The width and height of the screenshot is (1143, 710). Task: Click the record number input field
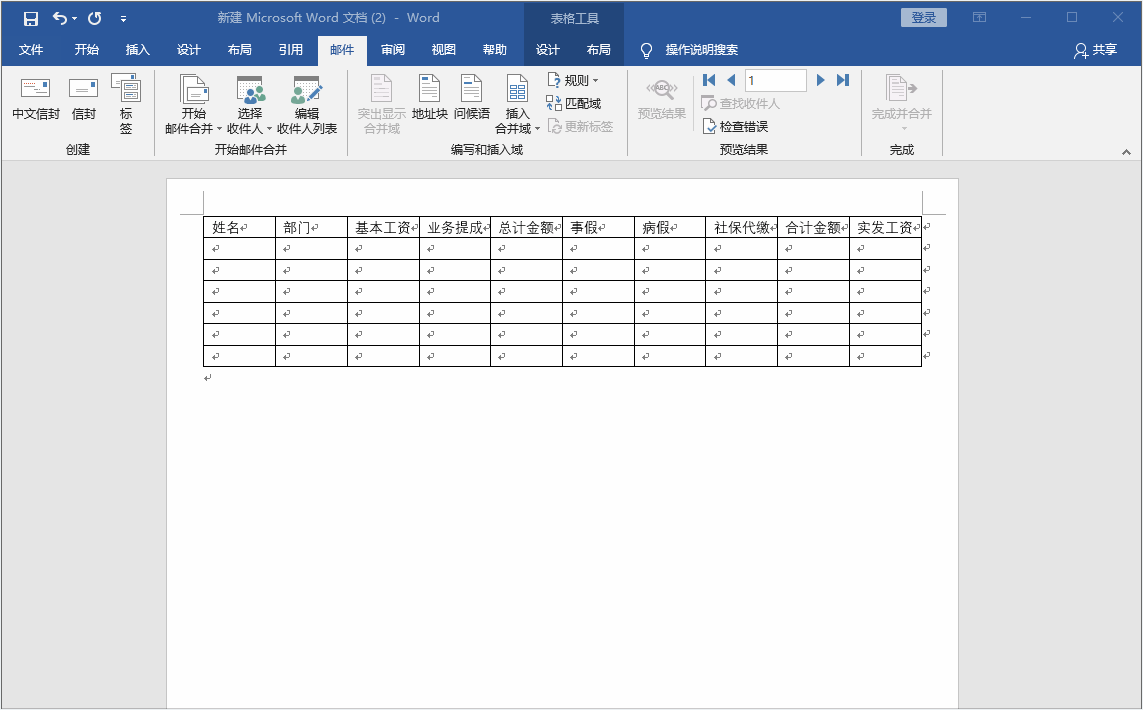[775, 80]
